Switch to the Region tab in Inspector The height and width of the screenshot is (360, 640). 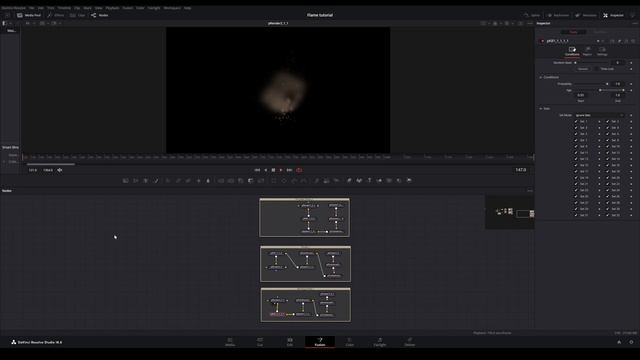[x=587, y=51]
